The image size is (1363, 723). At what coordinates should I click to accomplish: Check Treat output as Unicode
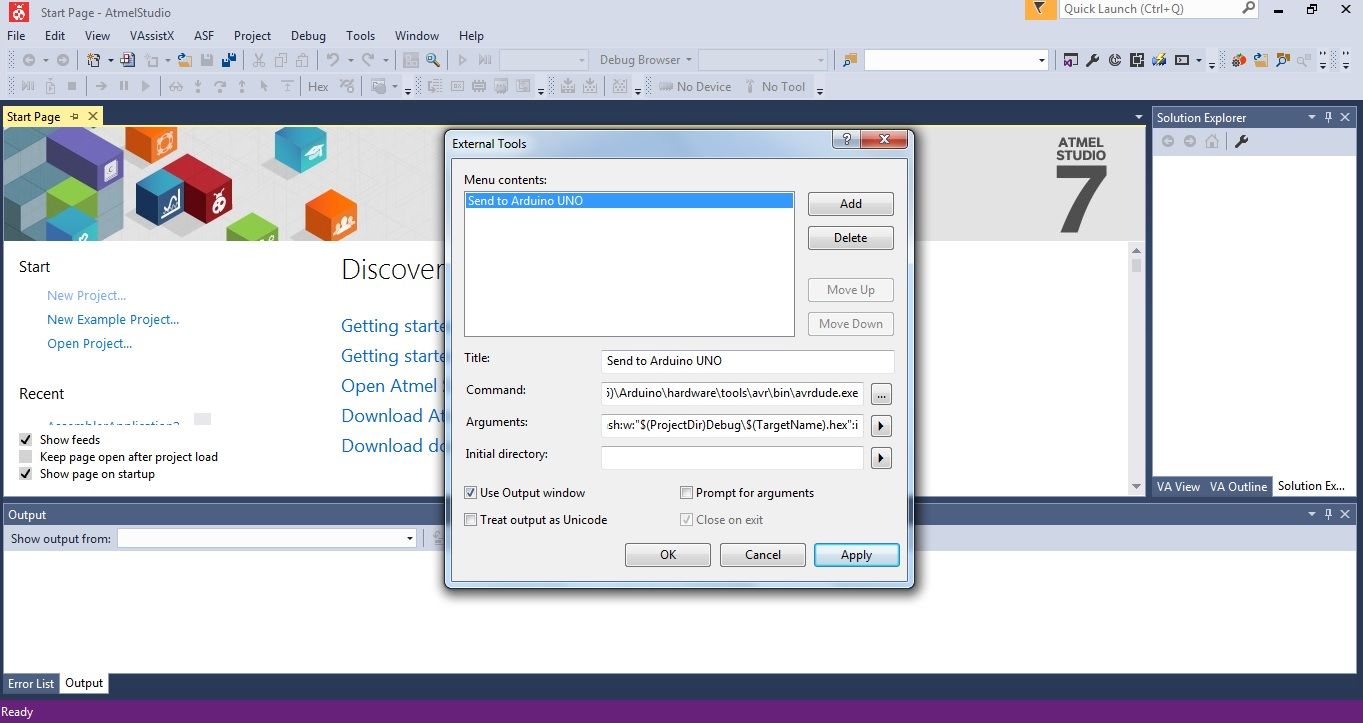[470, 519]
